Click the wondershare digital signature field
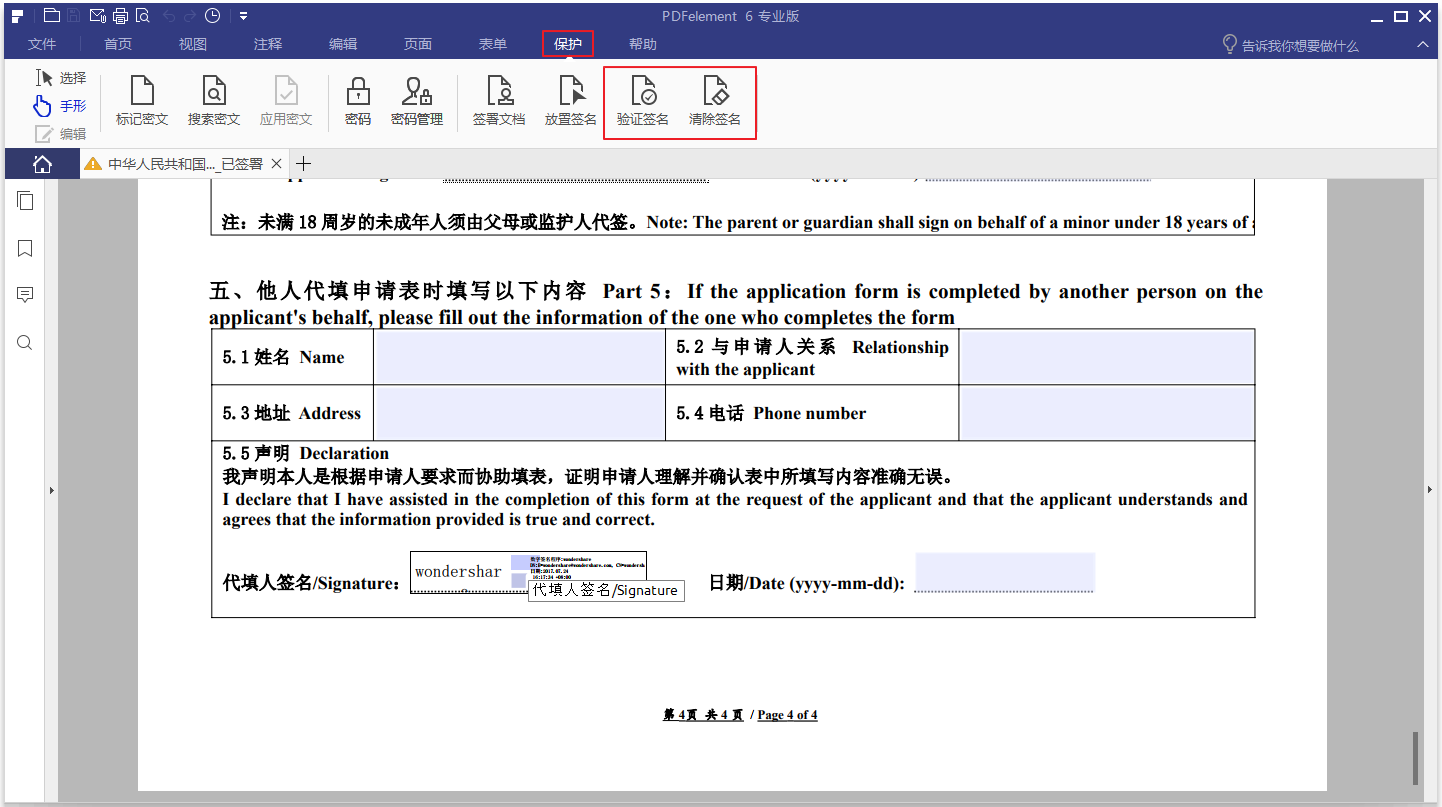The height and width of the screenshot is (807, 1442). tap(528, 572)
